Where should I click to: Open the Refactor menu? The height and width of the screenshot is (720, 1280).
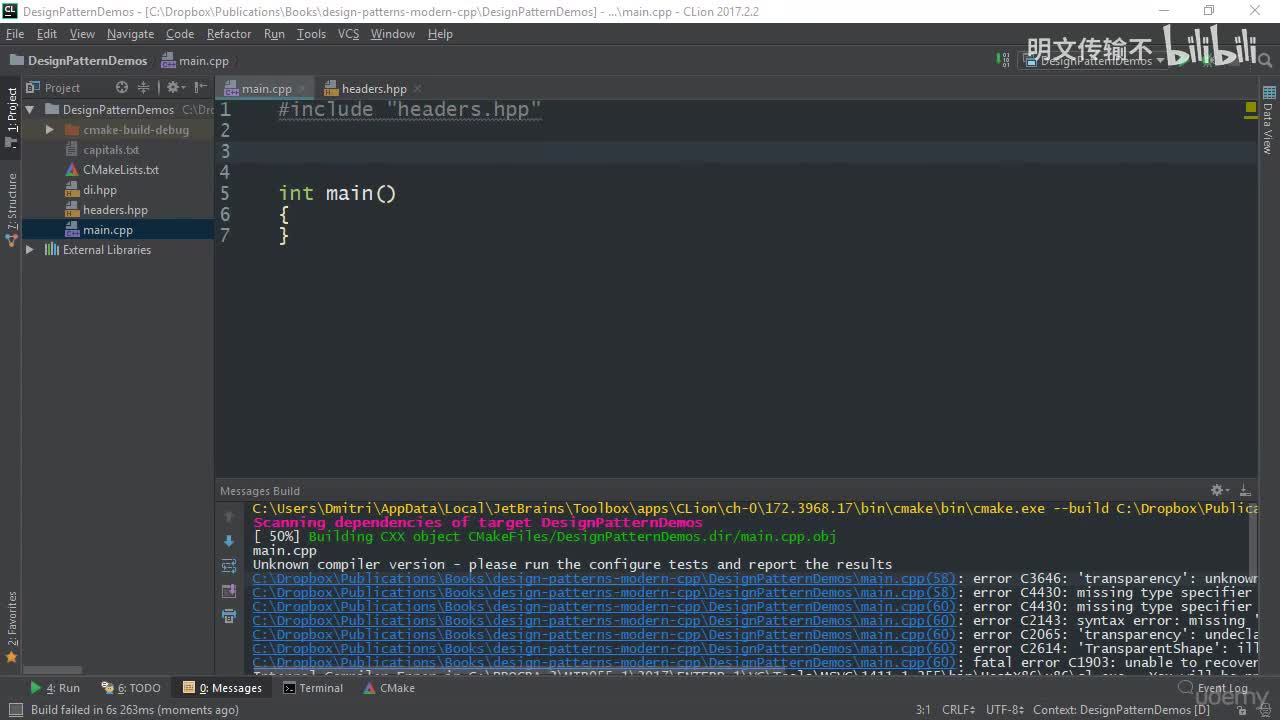pos(229,34)
